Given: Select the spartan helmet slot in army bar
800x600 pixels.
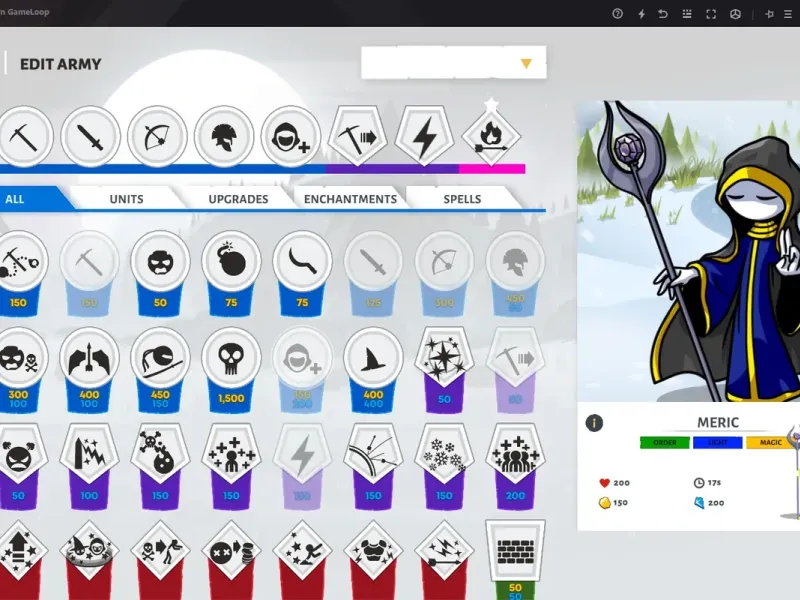Looking at the screenshot, I should [224, 136].
